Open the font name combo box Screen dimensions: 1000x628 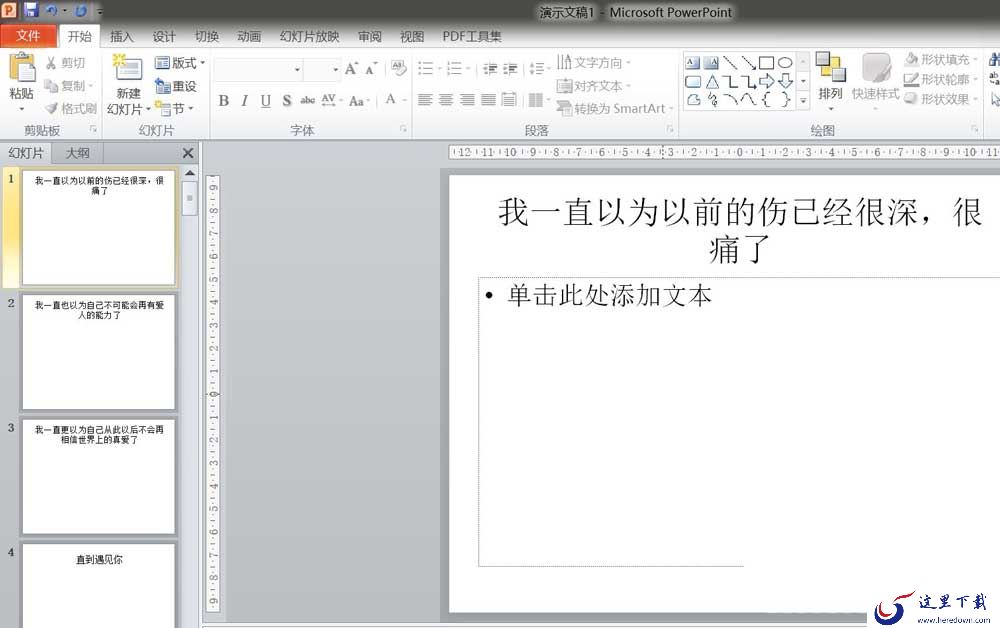coord(258,69)
